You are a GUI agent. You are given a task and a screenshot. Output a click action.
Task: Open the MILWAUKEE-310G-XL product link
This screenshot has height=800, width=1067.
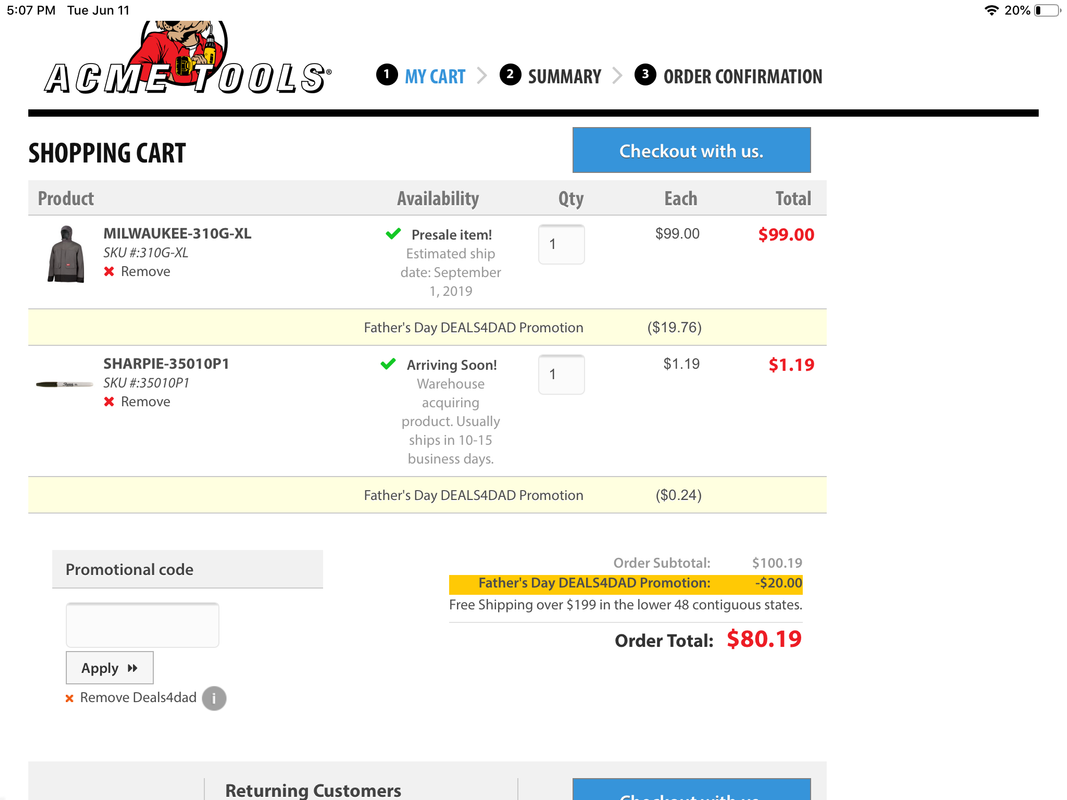(178, 233)
